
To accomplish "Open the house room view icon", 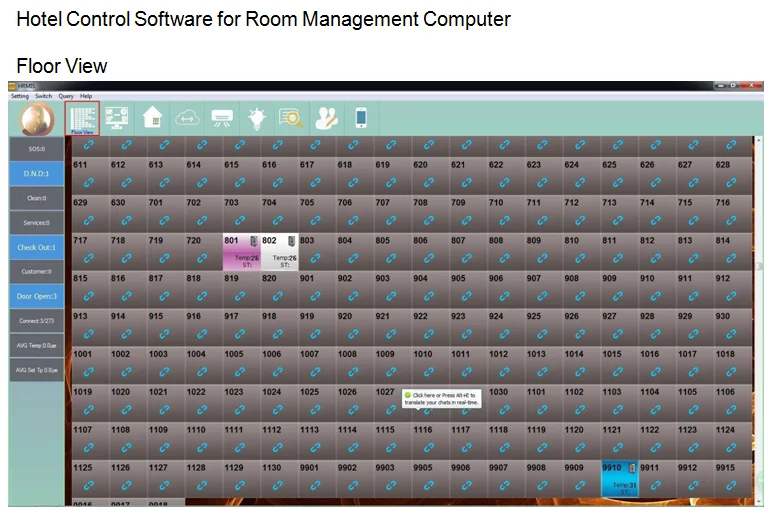I will pyautogui.click(x=152, y=118).
